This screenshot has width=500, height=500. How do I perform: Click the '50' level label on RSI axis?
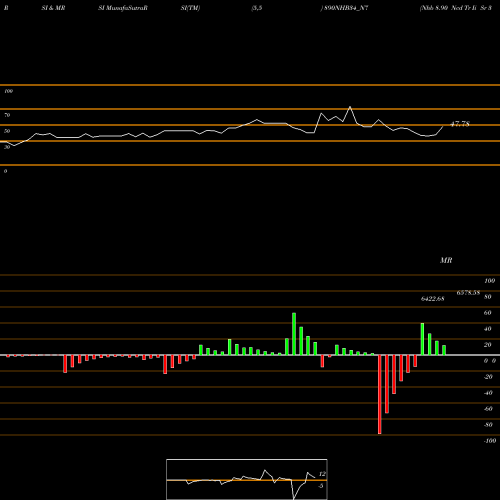pyautogui.click(x=7, y=131)
